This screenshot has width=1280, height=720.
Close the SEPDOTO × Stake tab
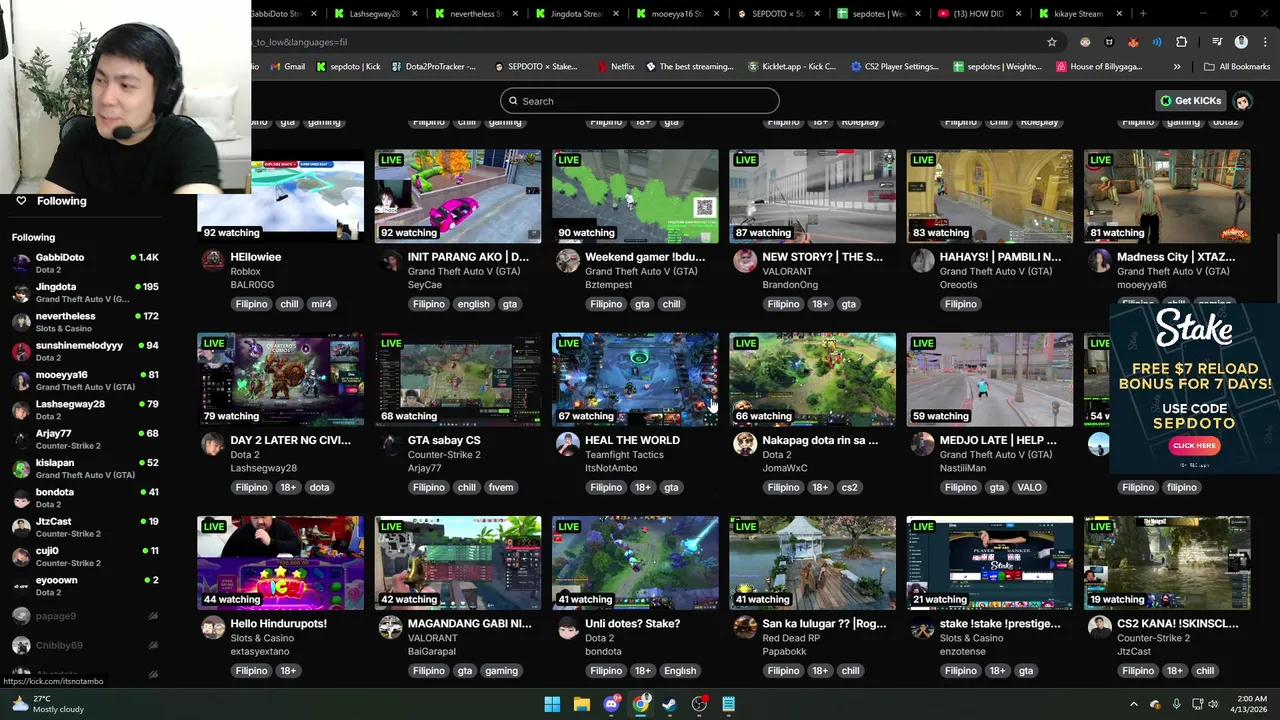(x=818, y=14)
